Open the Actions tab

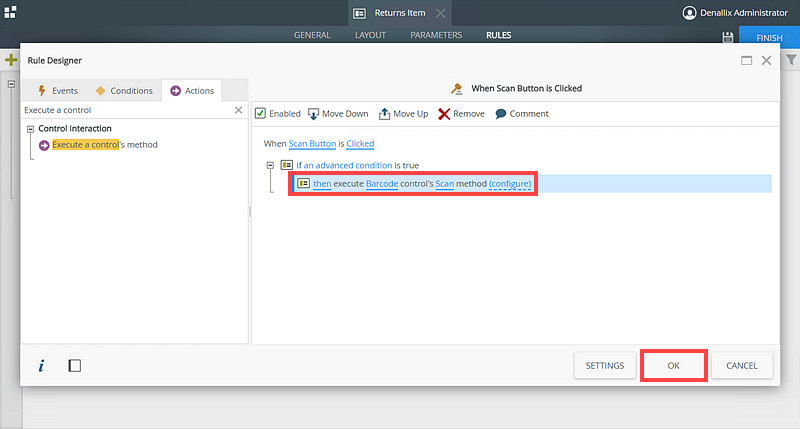(192, 91)
